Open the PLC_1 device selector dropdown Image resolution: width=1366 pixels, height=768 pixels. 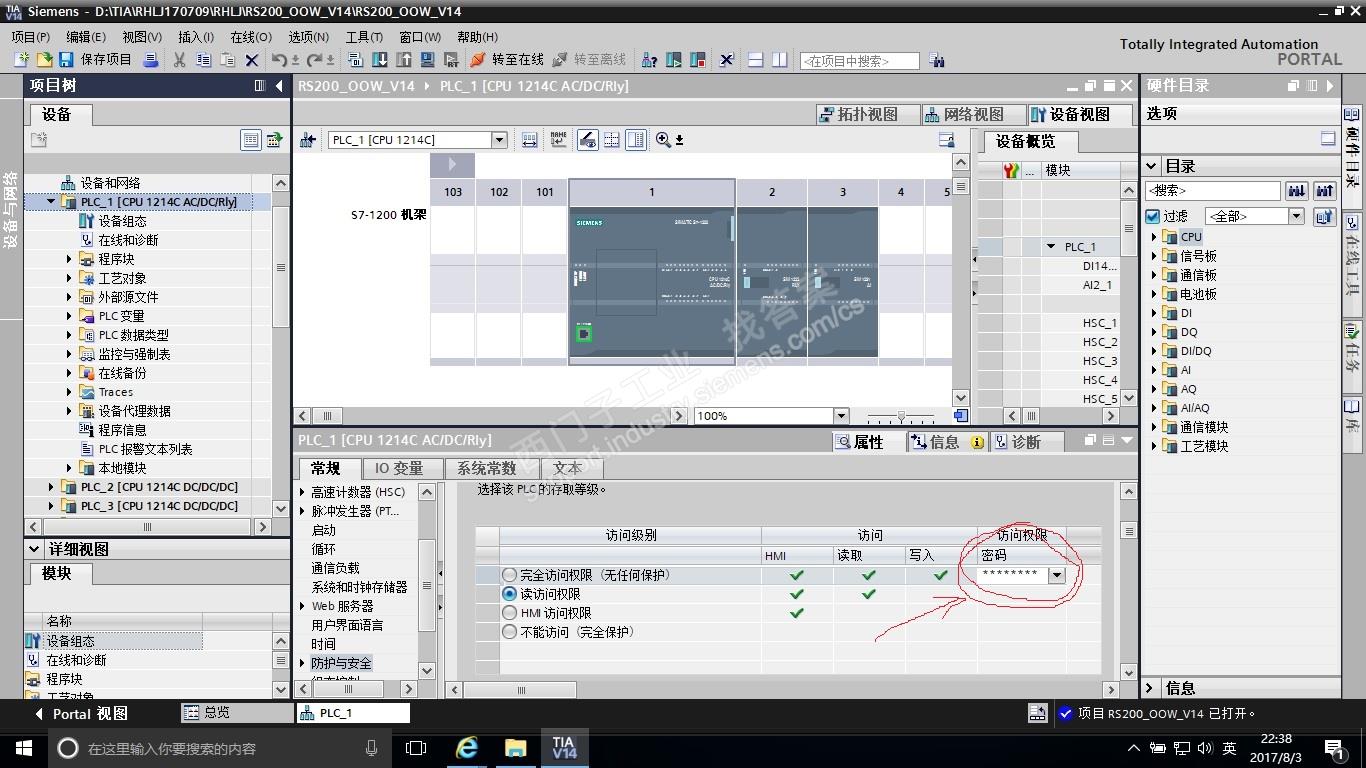pyautogui.click(x=499, y=140)
